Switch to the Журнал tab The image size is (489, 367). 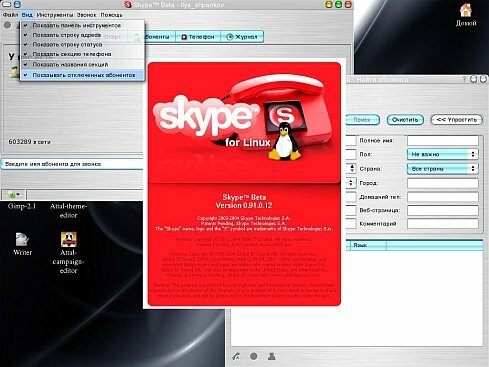point(242,37)
